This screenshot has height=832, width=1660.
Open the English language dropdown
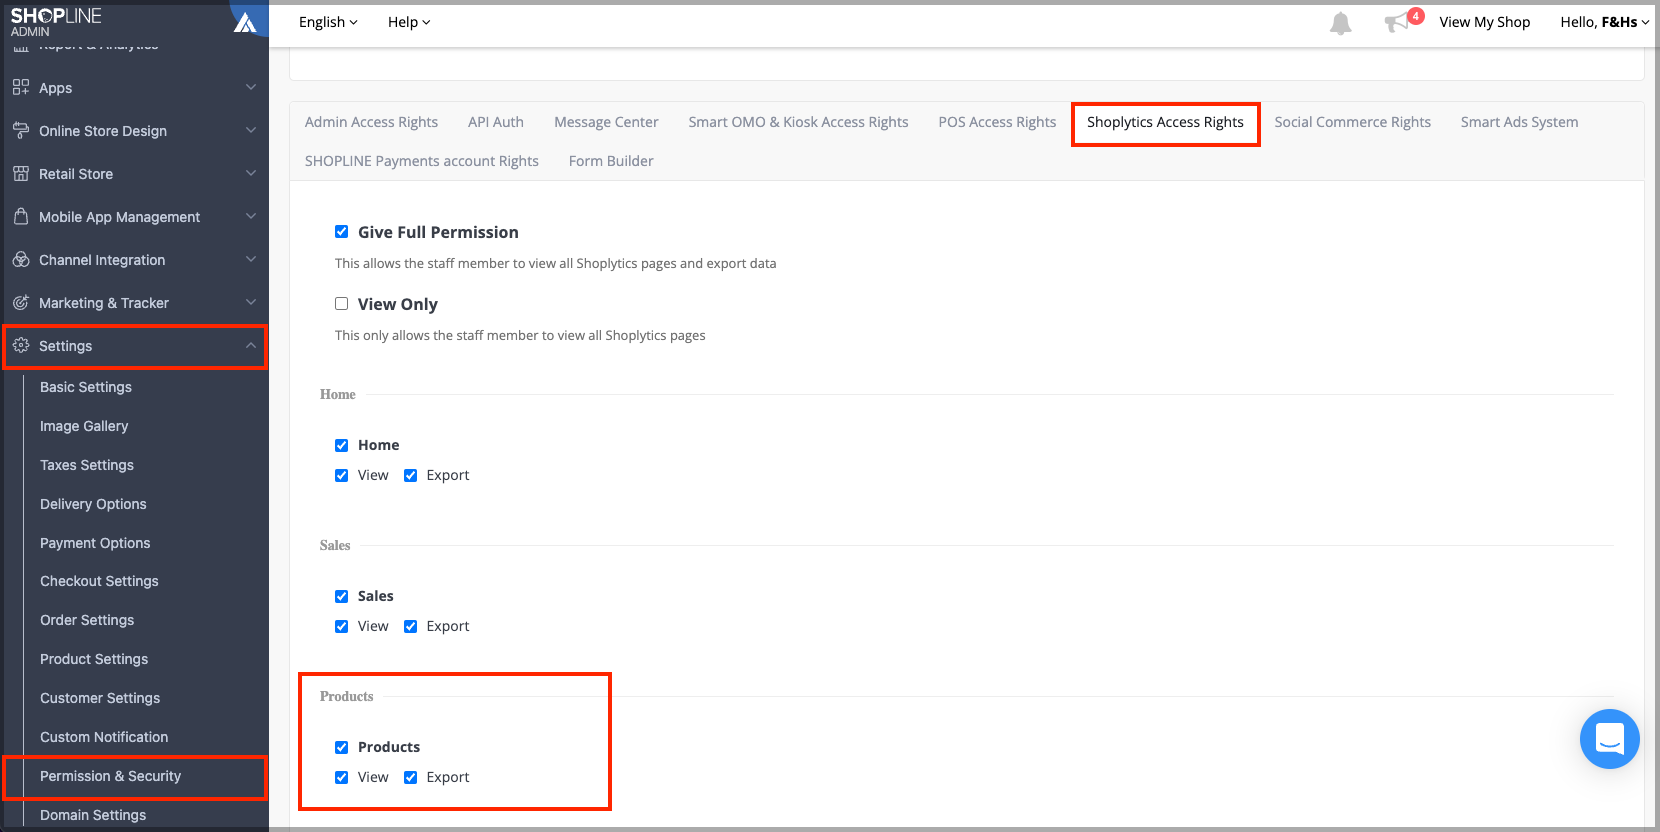point(328,22)
